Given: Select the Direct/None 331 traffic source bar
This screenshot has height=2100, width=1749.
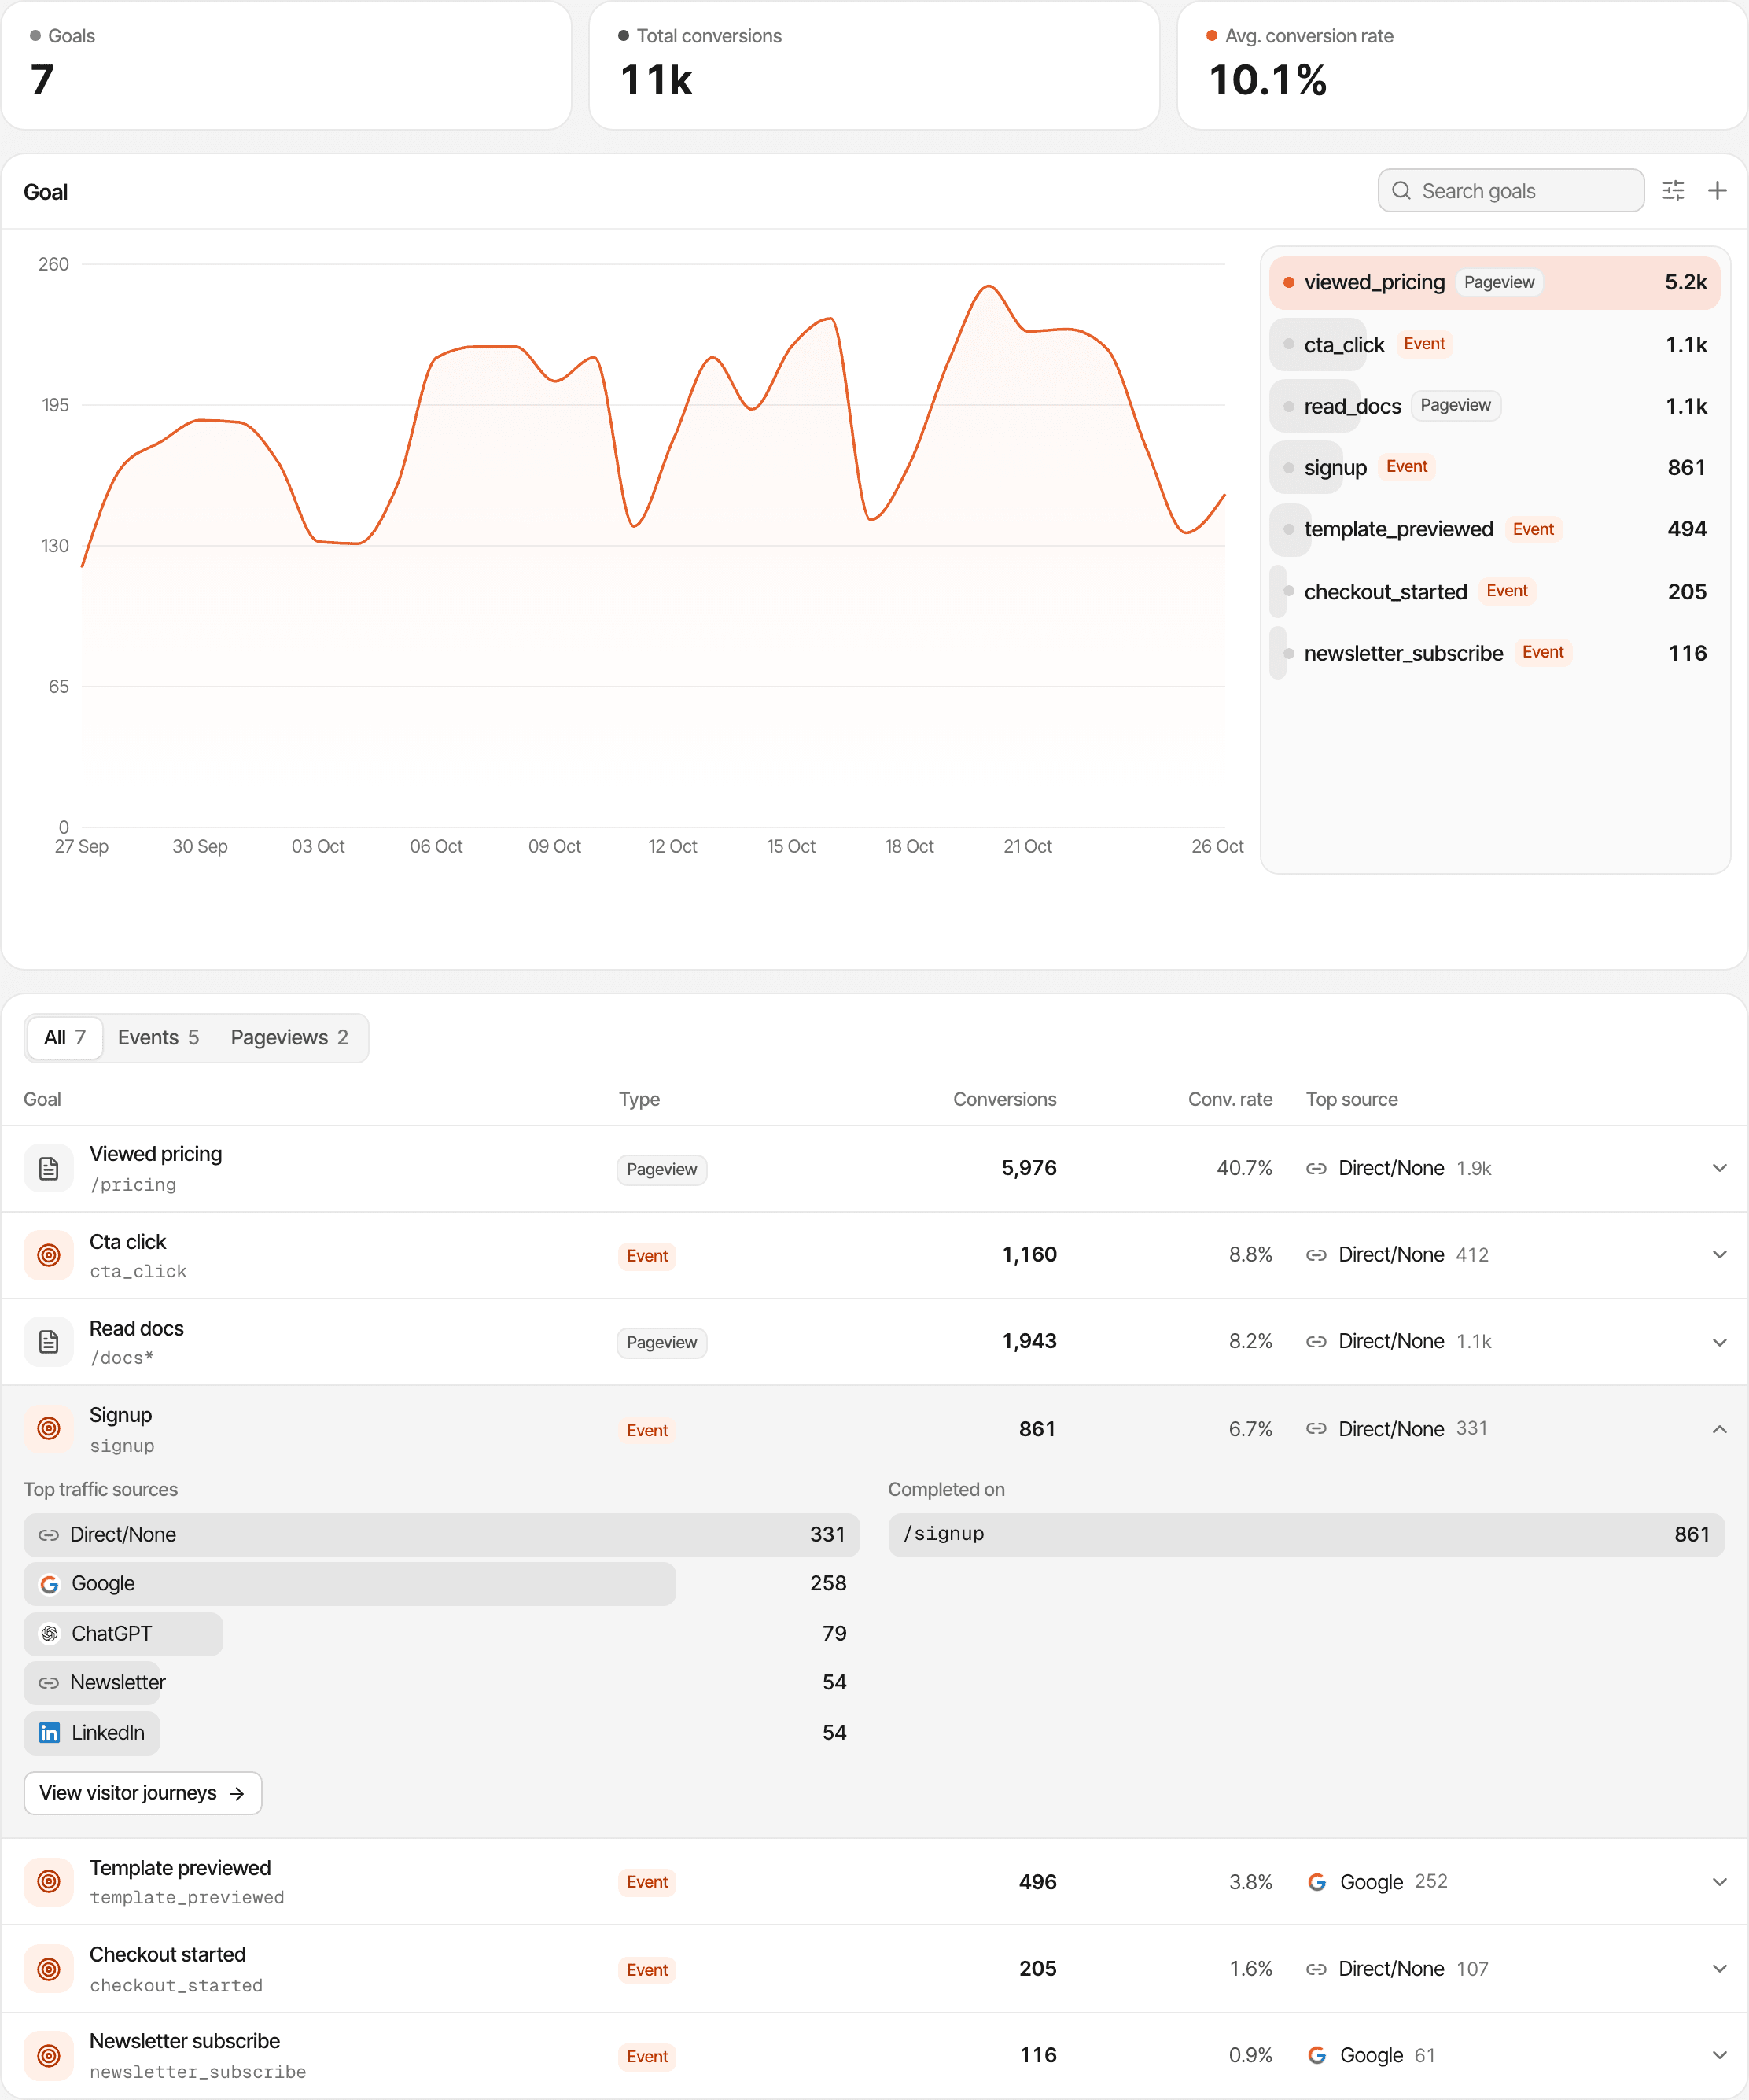Looking at the screenshot, I should click(441, 1535).
